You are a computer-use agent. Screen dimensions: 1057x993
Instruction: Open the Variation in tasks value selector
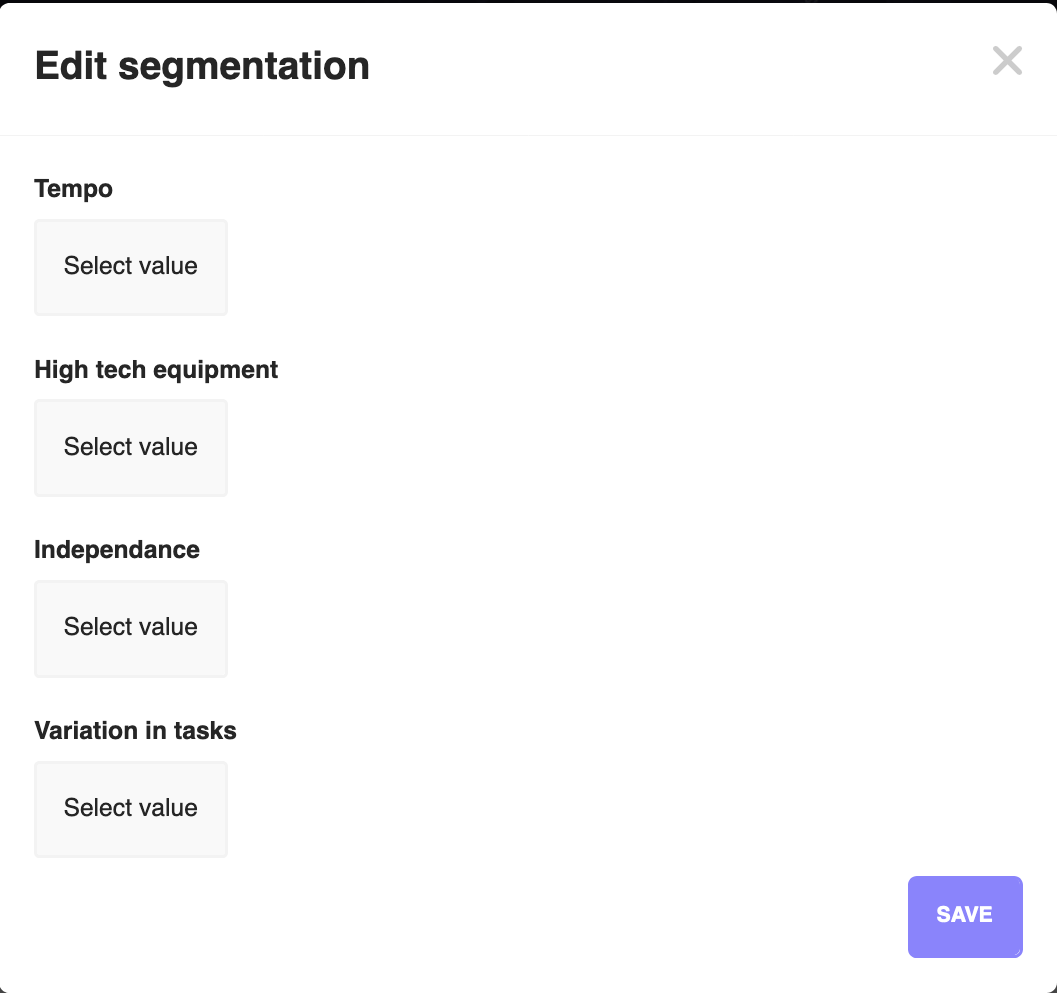click(x=130, y=808)
